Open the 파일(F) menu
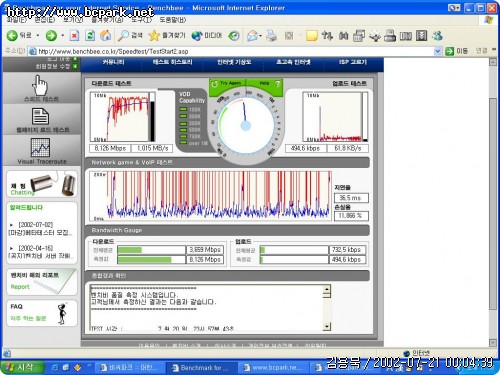500x375 pixels. coord(17,20)
